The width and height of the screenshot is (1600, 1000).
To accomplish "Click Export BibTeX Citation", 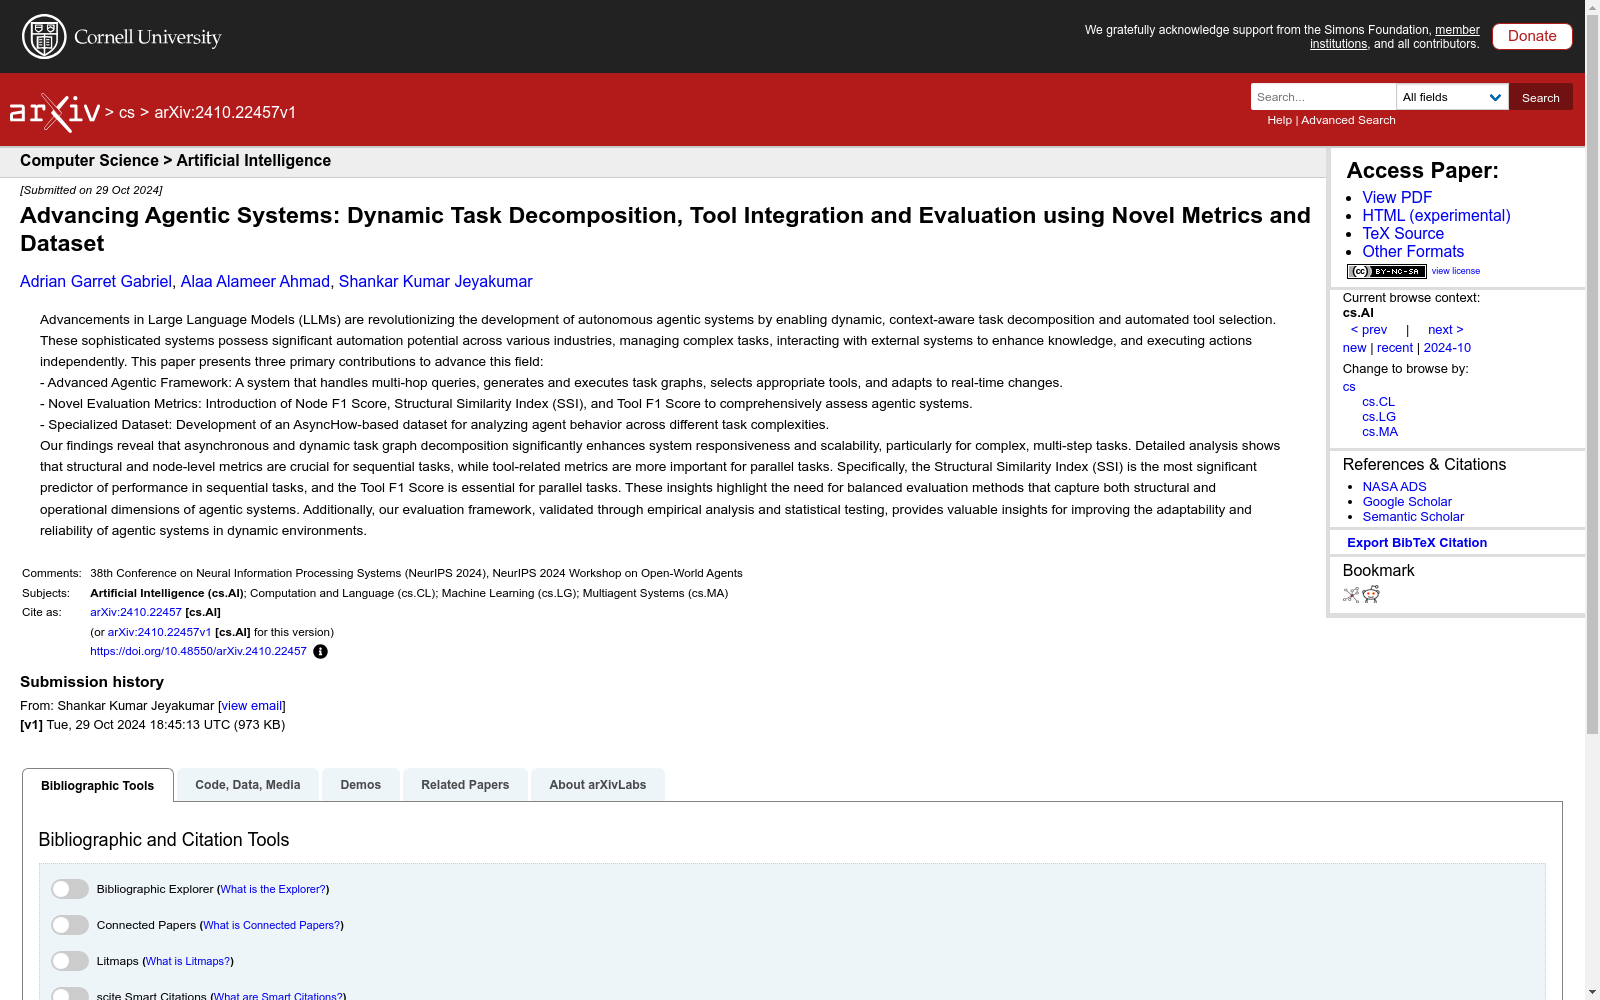I will 1417,543.
